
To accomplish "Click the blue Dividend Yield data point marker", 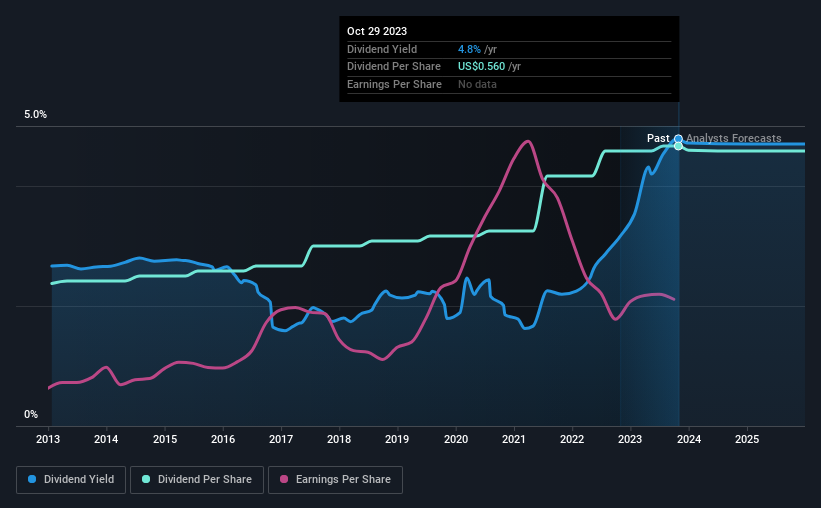I will click(x=678, y=139).
